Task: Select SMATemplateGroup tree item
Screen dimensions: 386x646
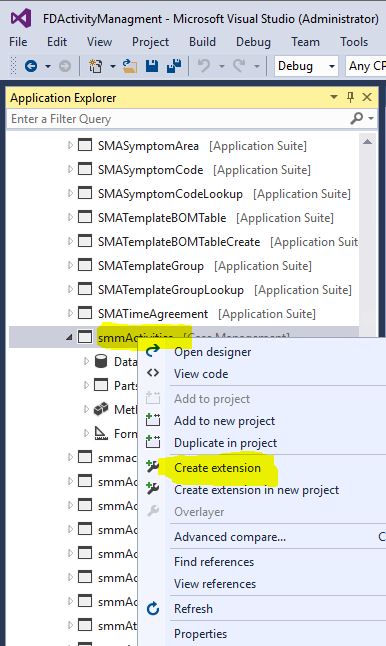Action: pos(151,266)
